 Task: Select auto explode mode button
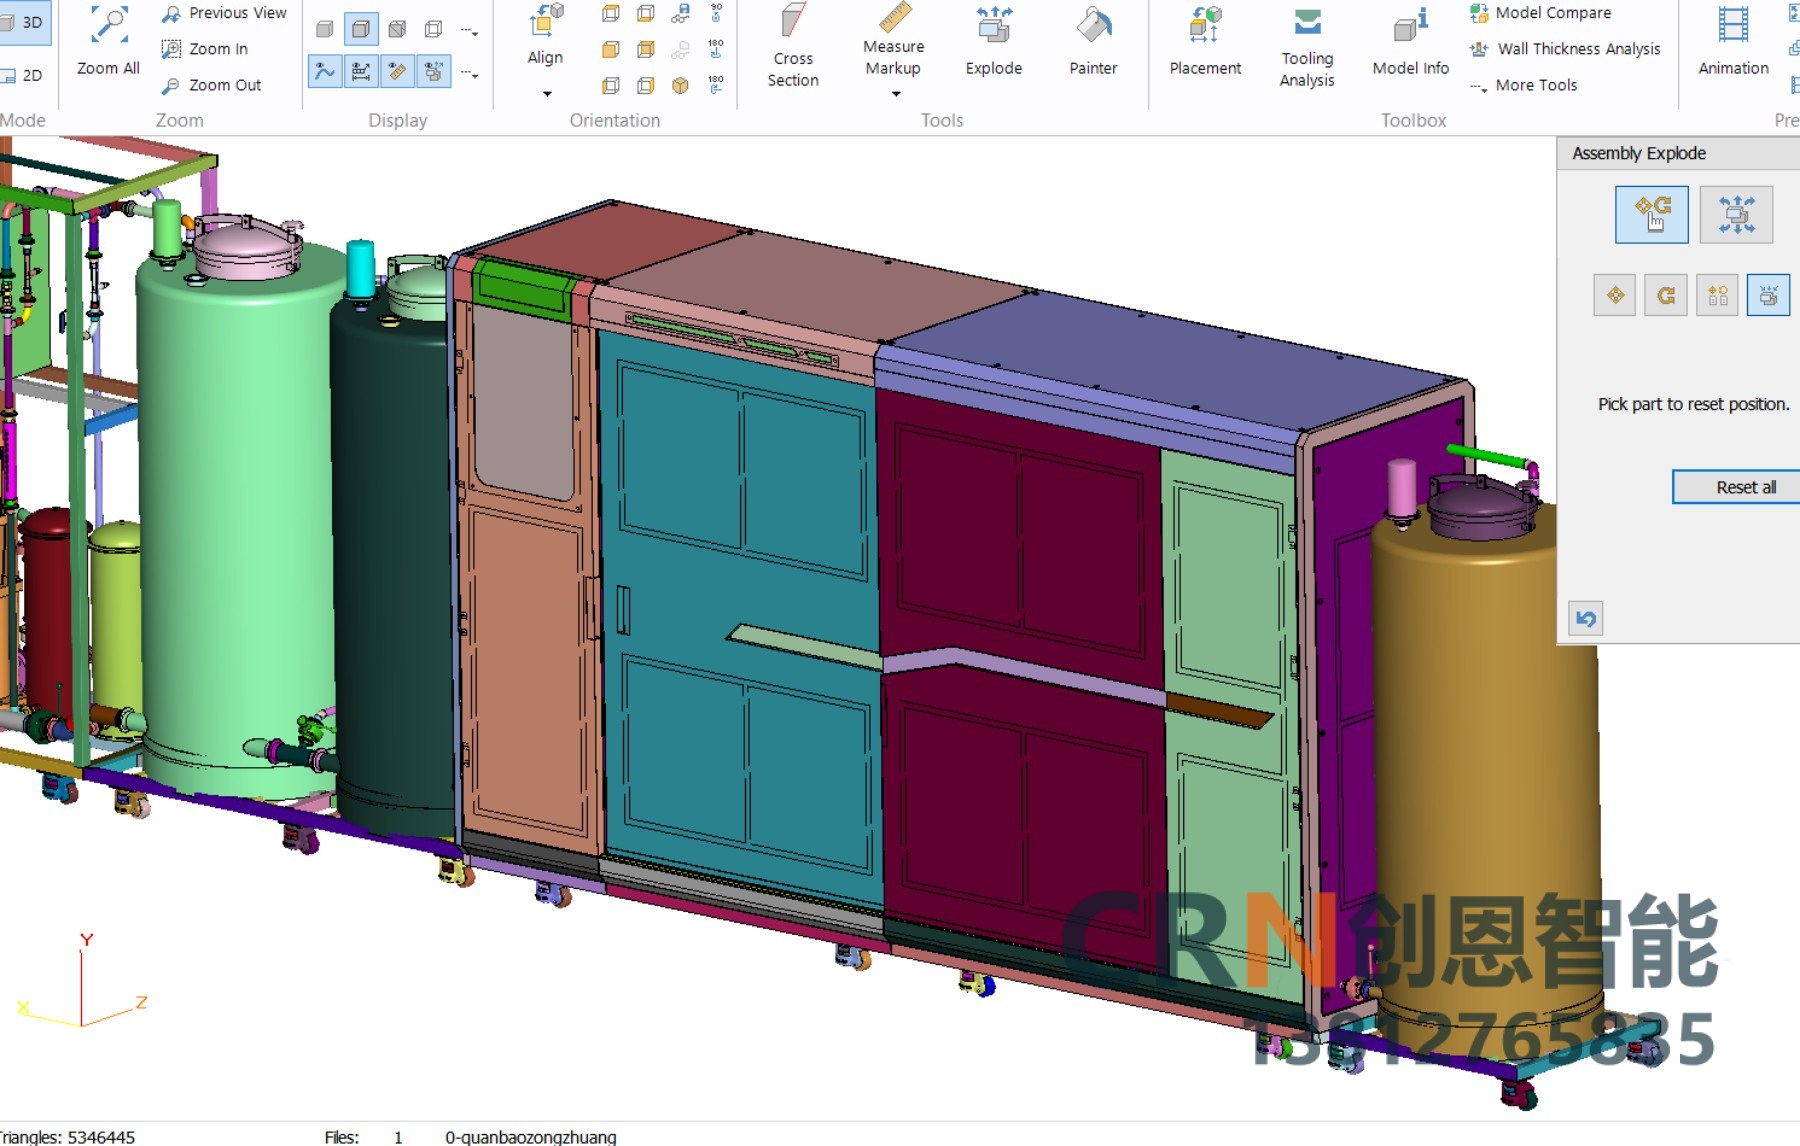pyautogui.click(x=1736, y=214)
